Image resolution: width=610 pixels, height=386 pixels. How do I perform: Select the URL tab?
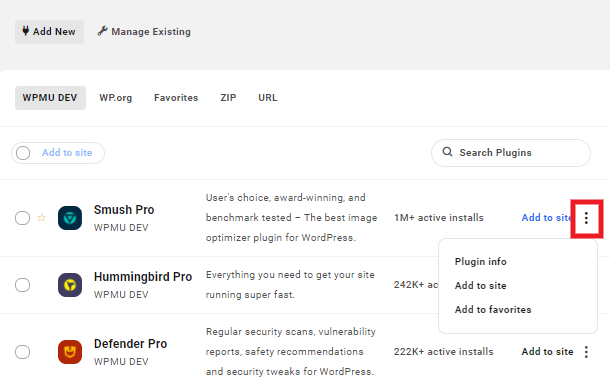[268, 98]
